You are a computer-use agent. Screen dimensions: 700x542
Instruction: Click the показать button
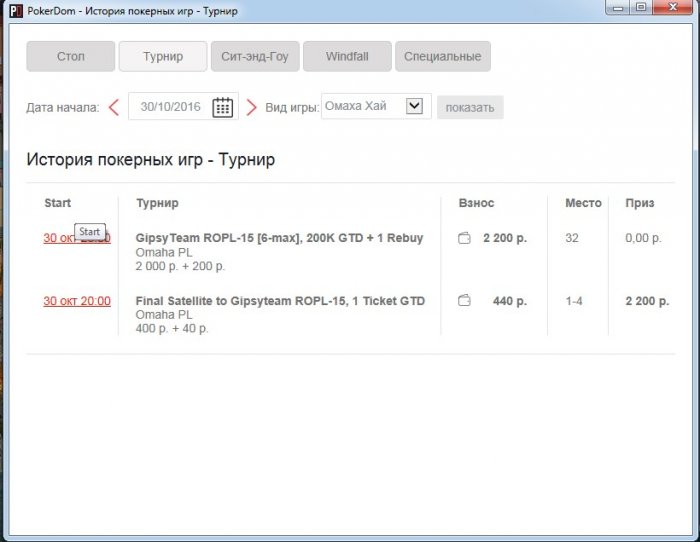(470, 107)
